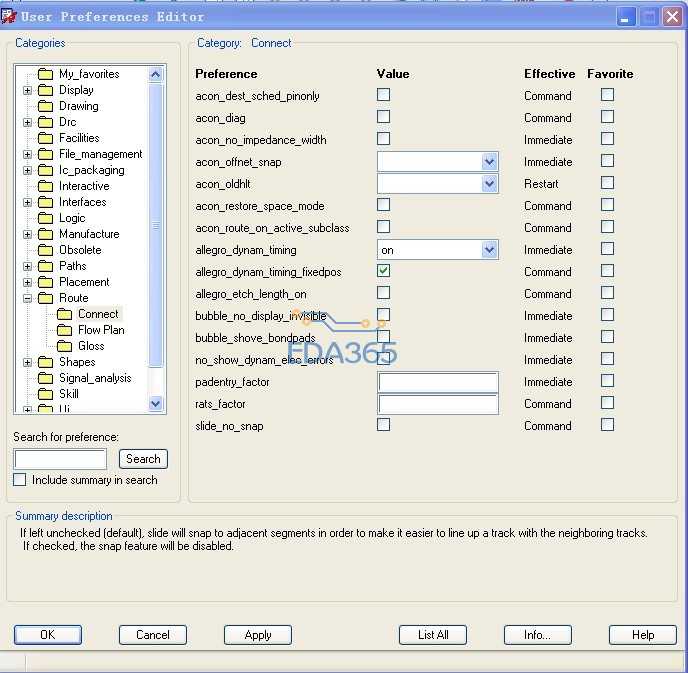Click category tree scrollbar down arrow
Viewport: 688px width, 673px height.
pyautogui.click(x=155, y=403)
